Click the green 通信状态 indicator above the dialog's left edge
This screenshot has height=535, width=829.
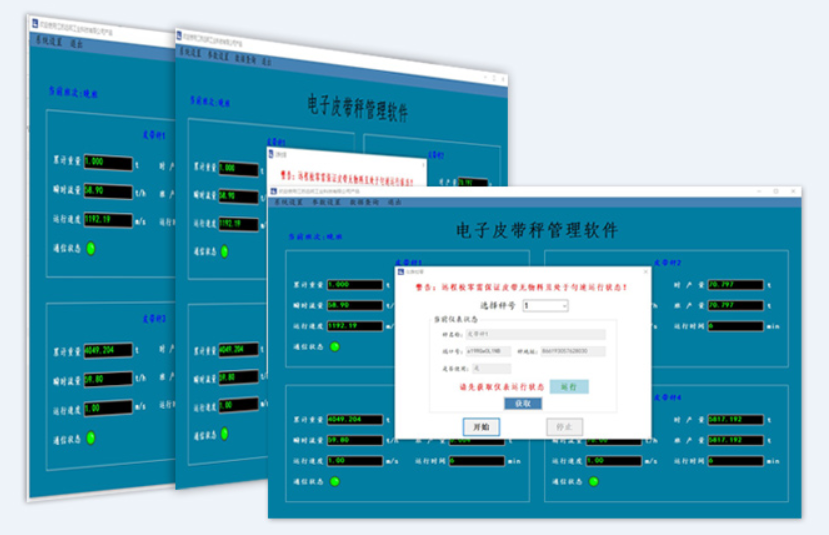335,347
